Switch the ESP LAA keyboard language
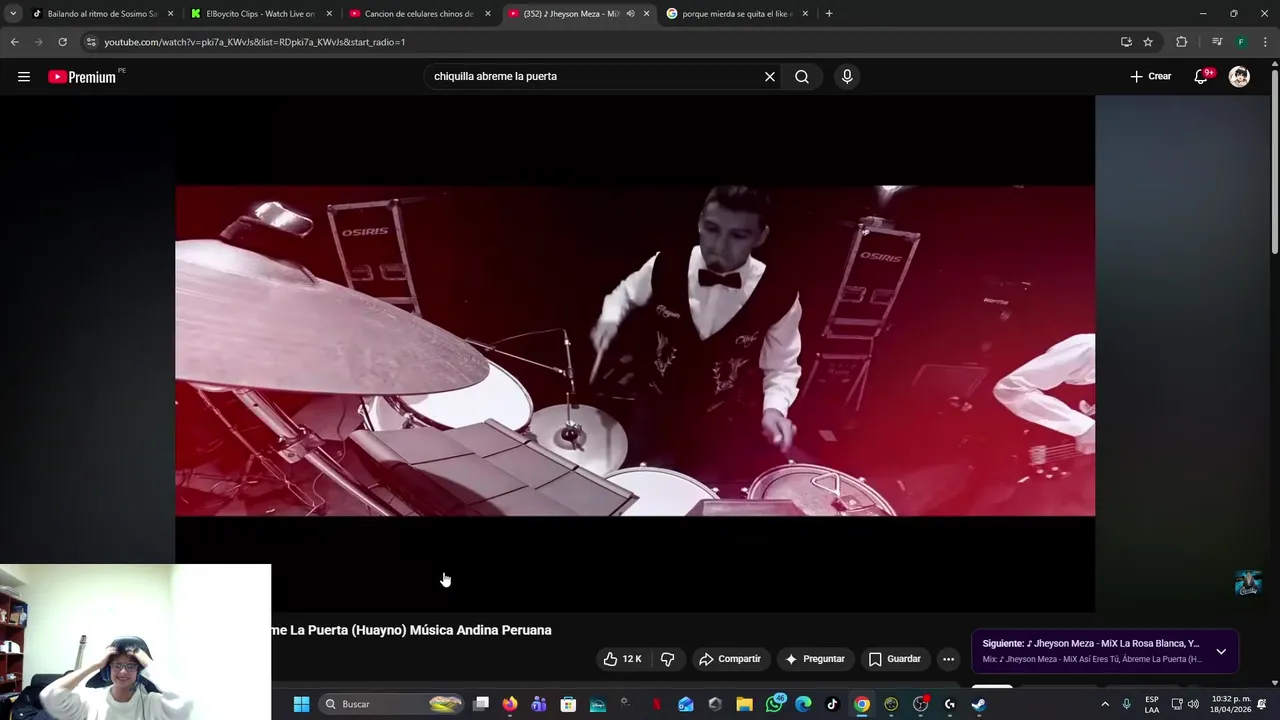 [1152, 704]
